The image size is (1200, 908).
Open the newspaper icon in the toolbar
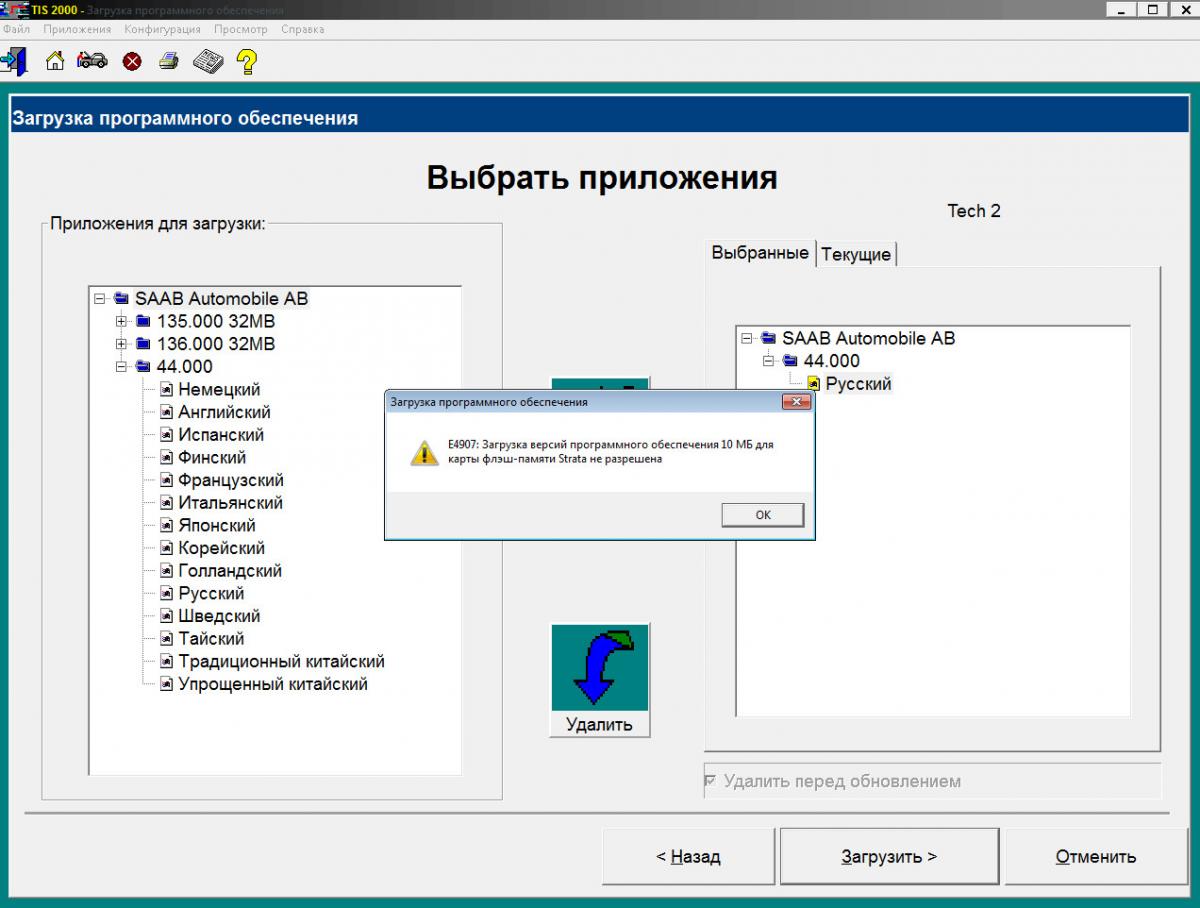(208, 61)
